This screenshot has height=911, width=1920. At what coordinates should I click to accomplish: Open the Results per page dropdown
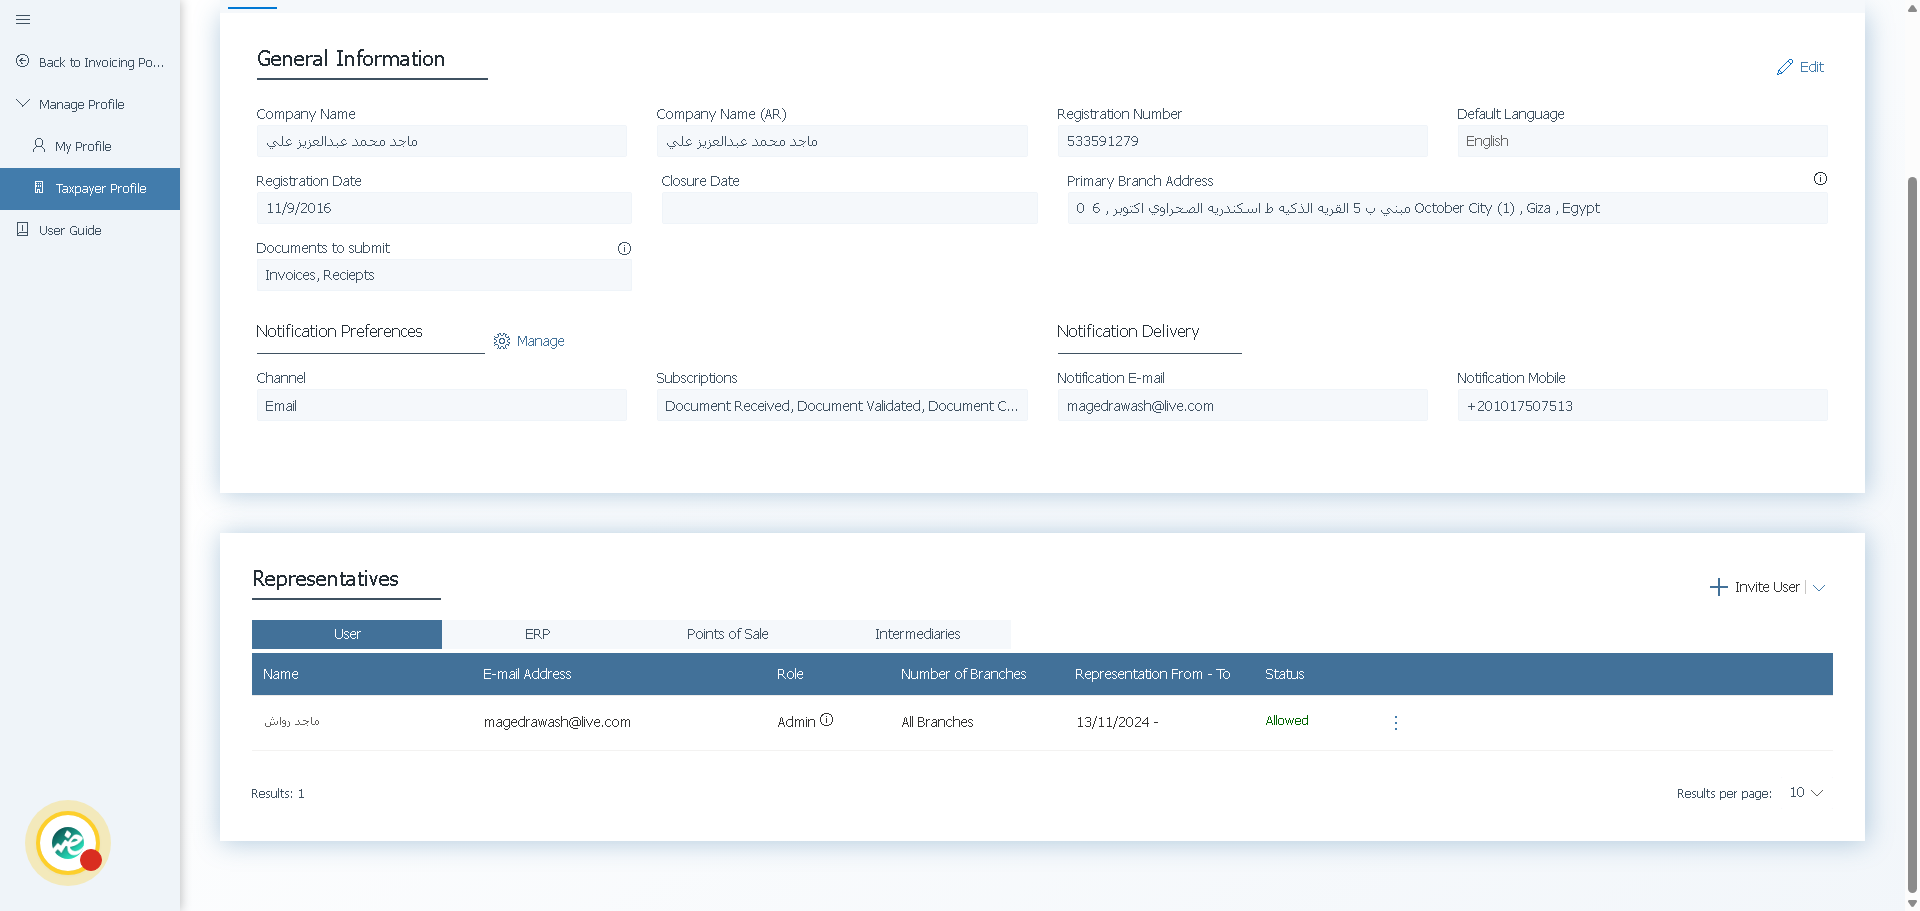tap(1806, 793)
